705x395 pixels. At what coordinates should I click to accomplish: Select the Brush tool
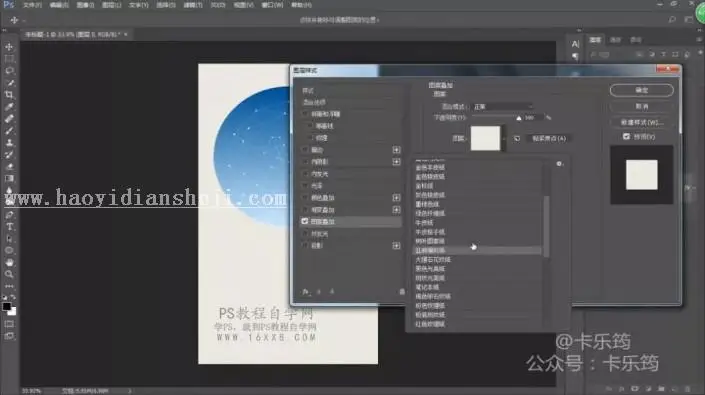tap(9, 131)
